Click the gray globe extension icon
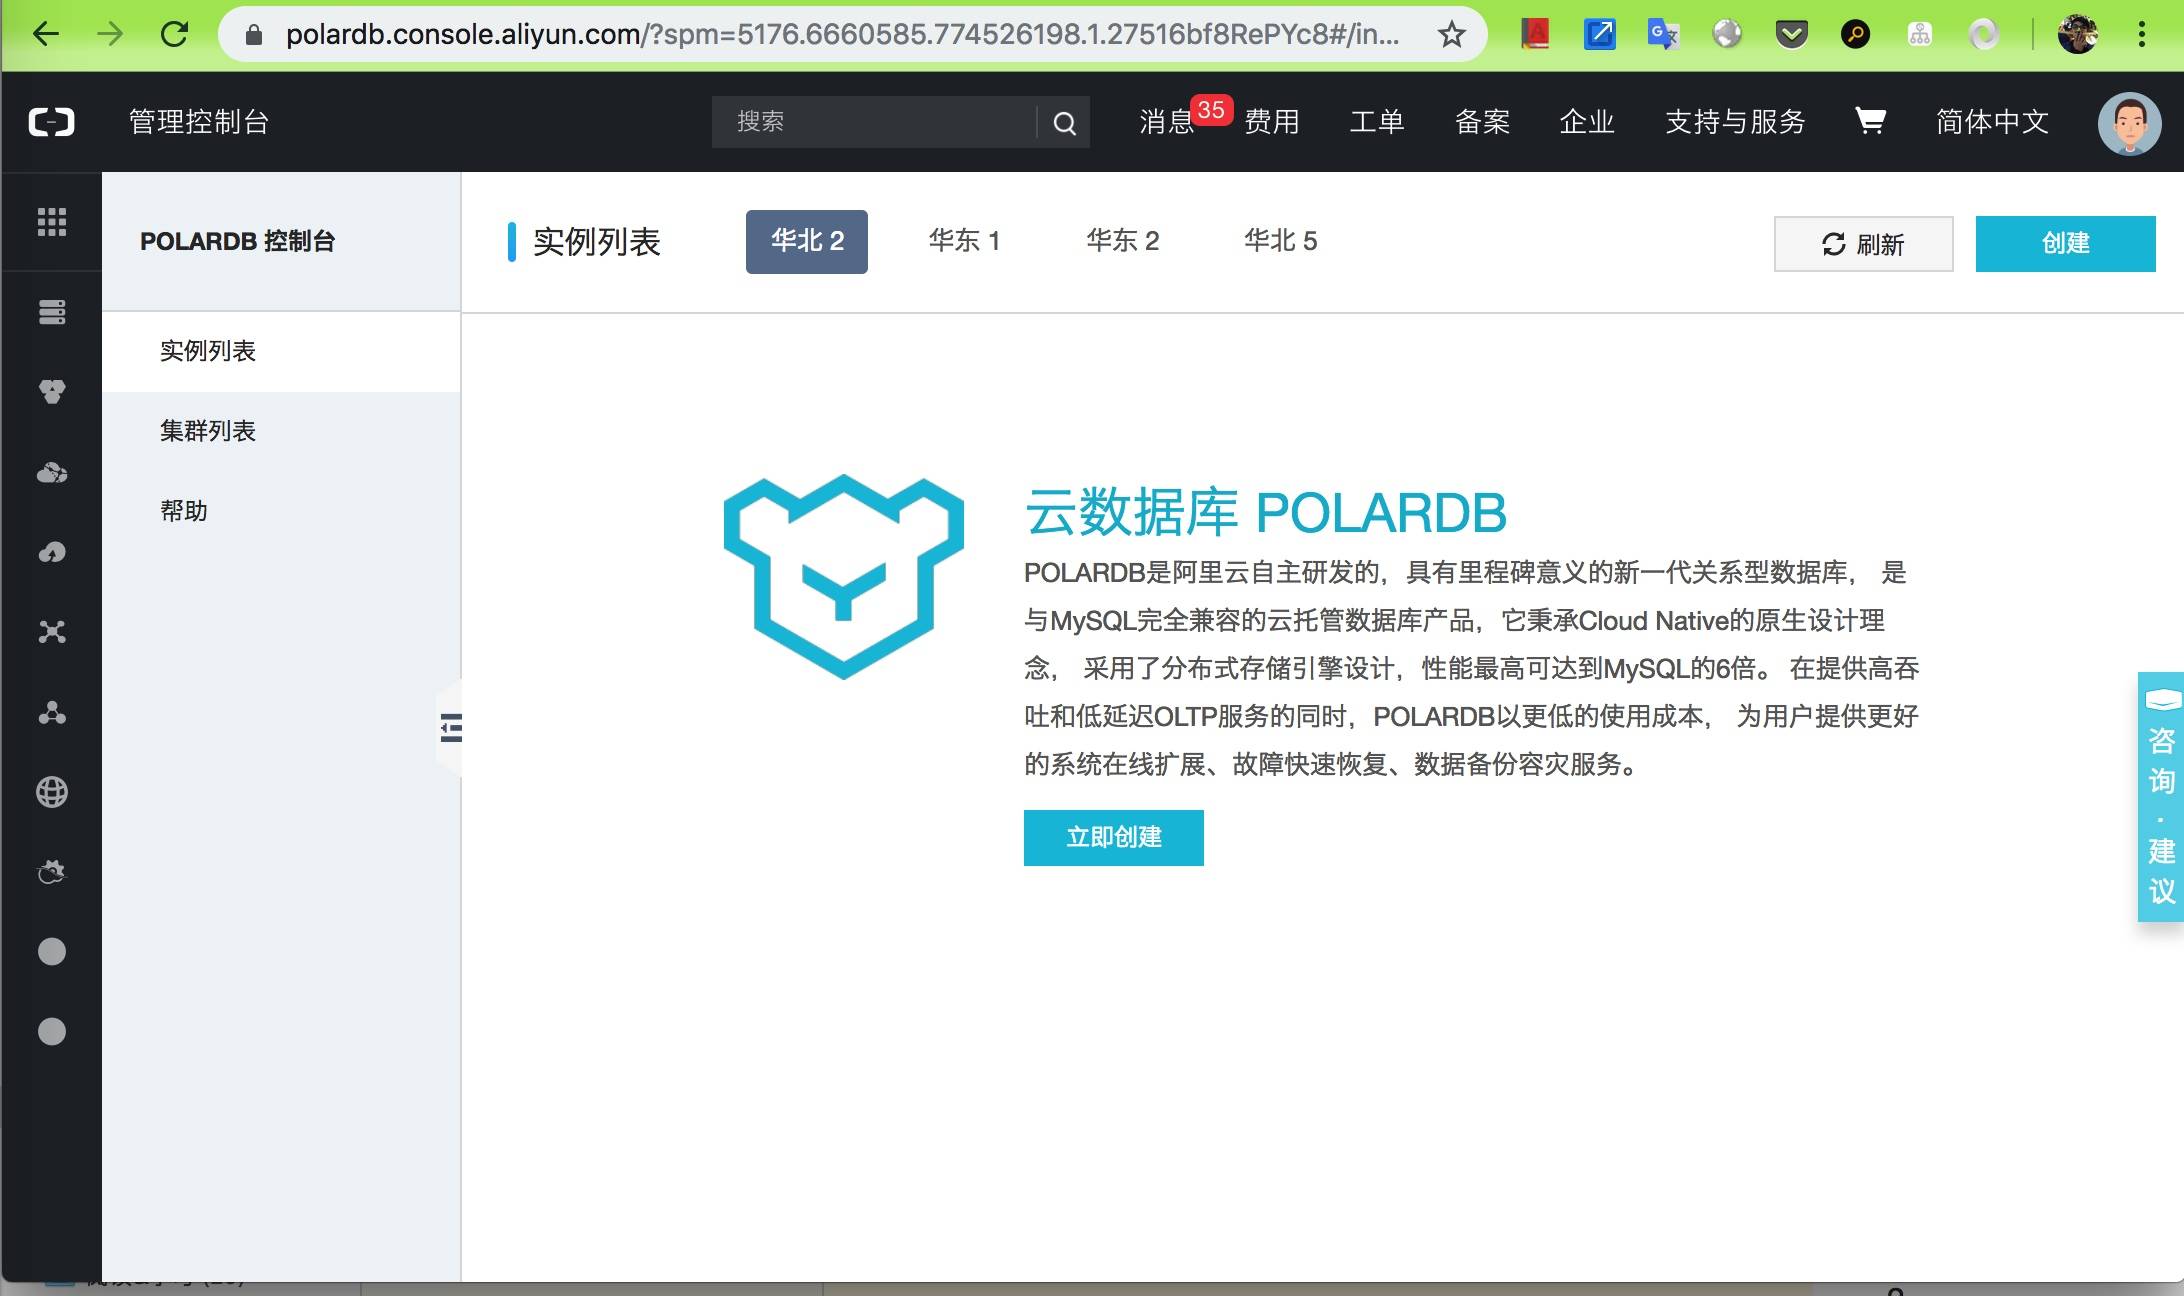Screen dimensions: 2184x1296 1727,35
